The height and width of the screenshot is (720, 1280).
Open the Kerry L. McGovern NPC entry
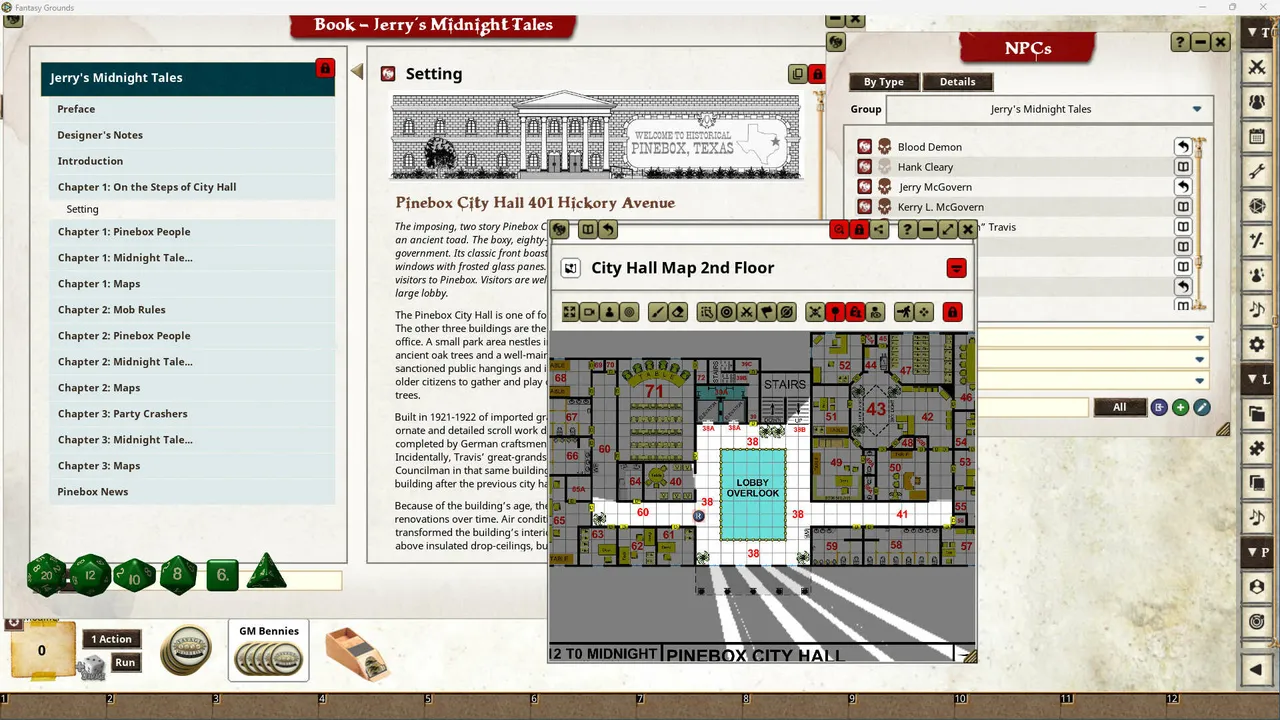tap(1014, 207)
